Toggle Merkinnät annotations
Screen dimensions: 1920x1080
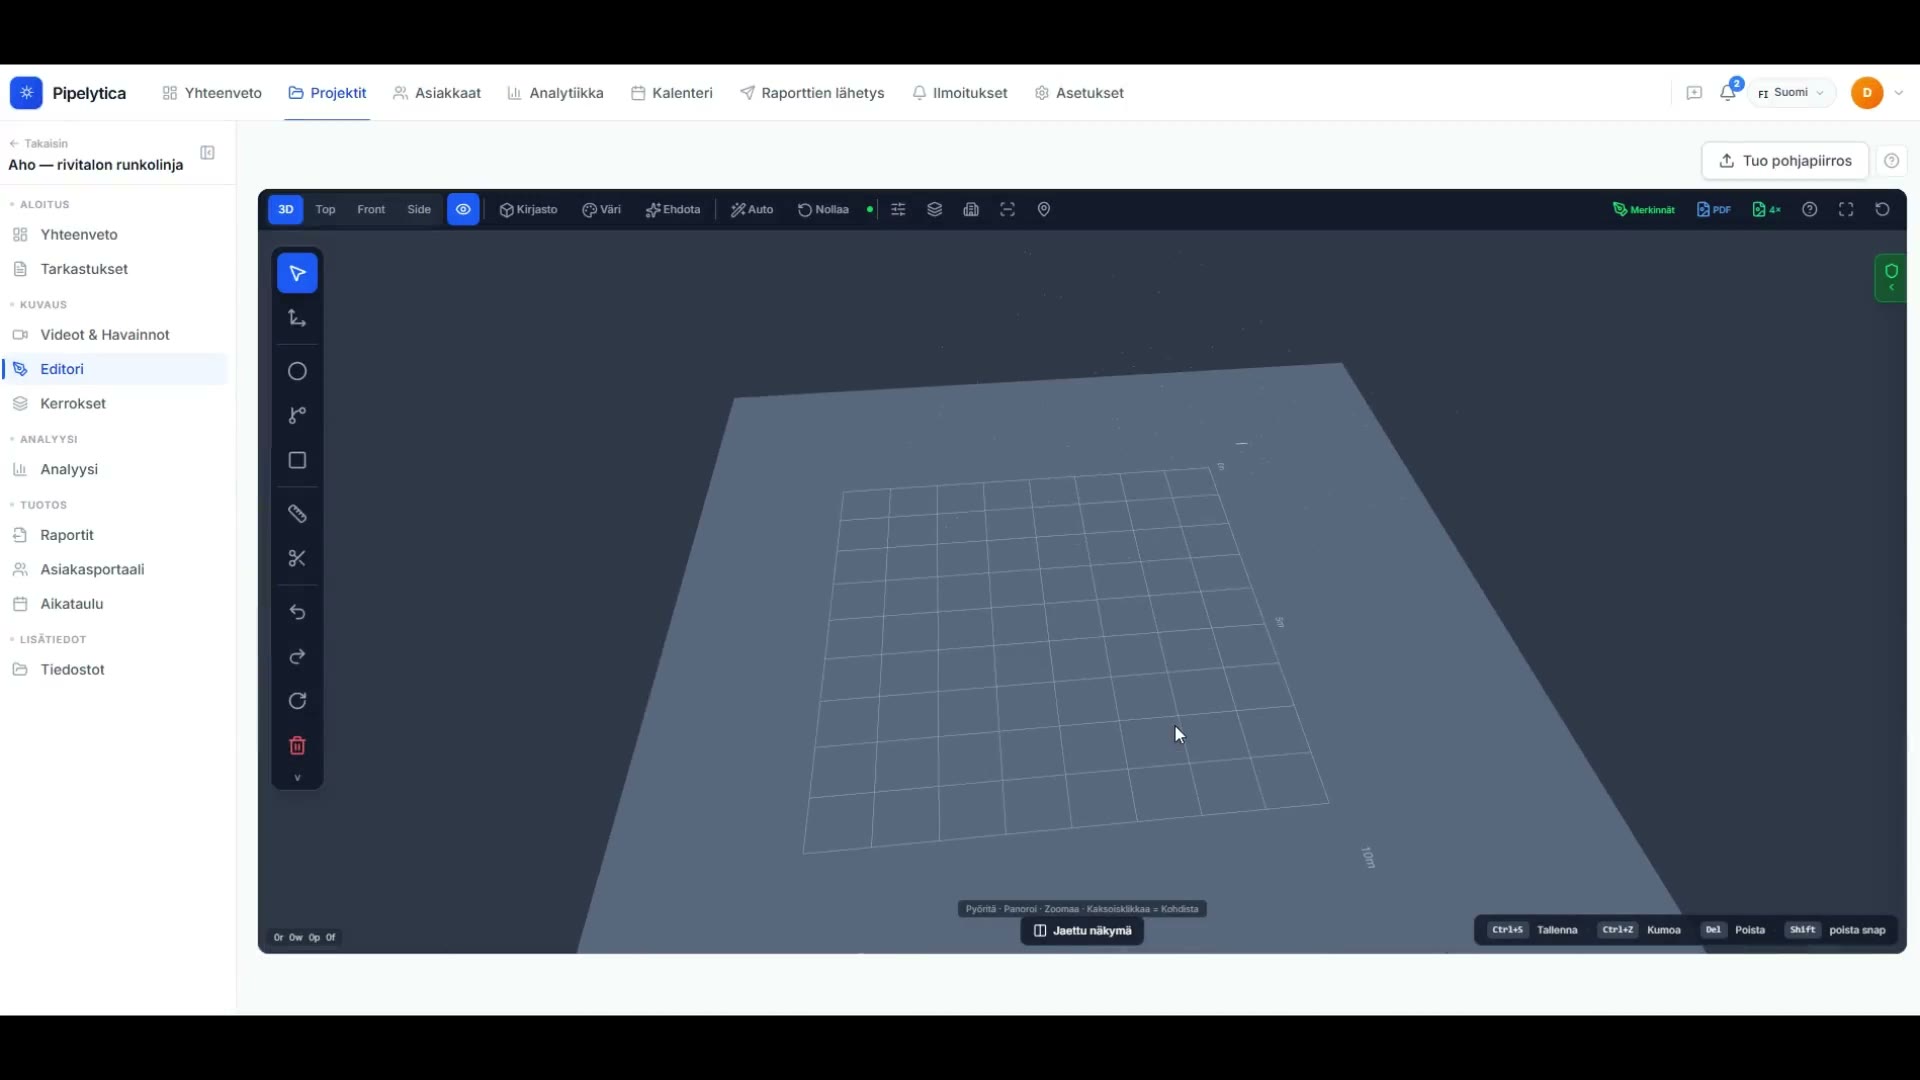pos(1644,210)
